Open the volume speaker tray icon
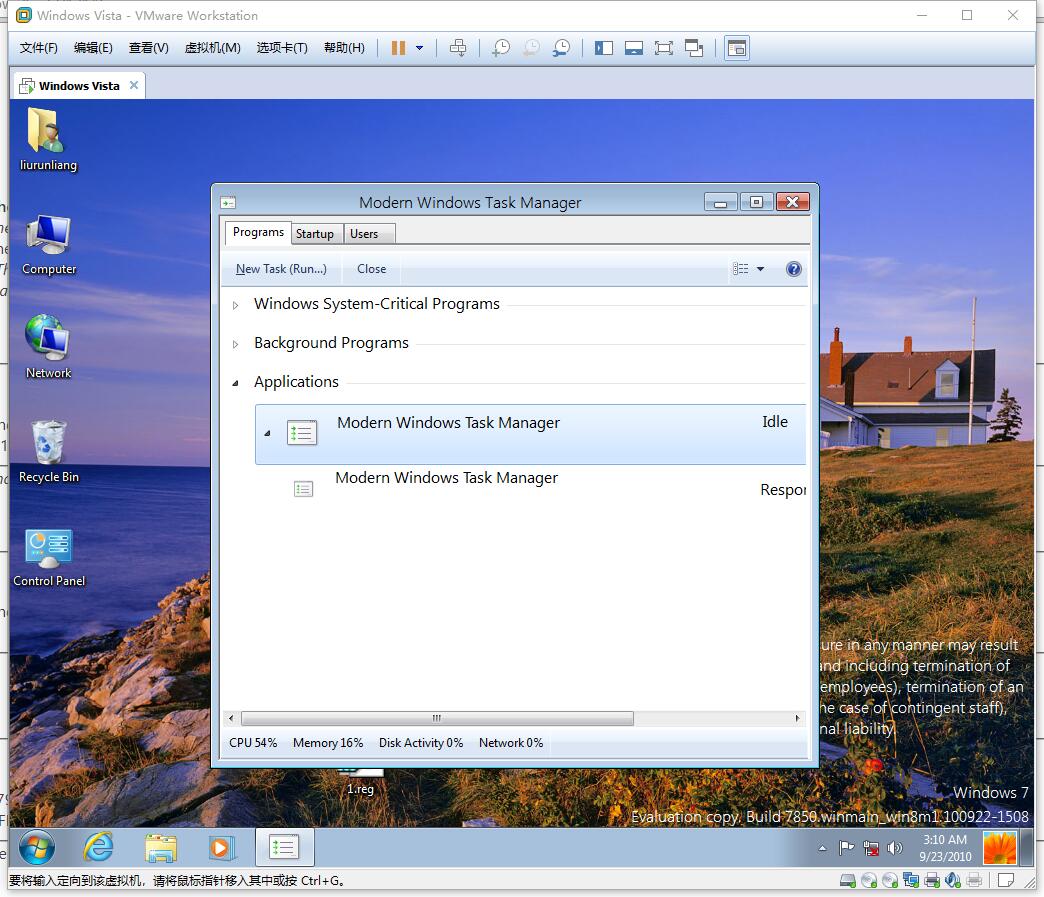Screen dimensions: 1044x897 (x=895, y=848)
